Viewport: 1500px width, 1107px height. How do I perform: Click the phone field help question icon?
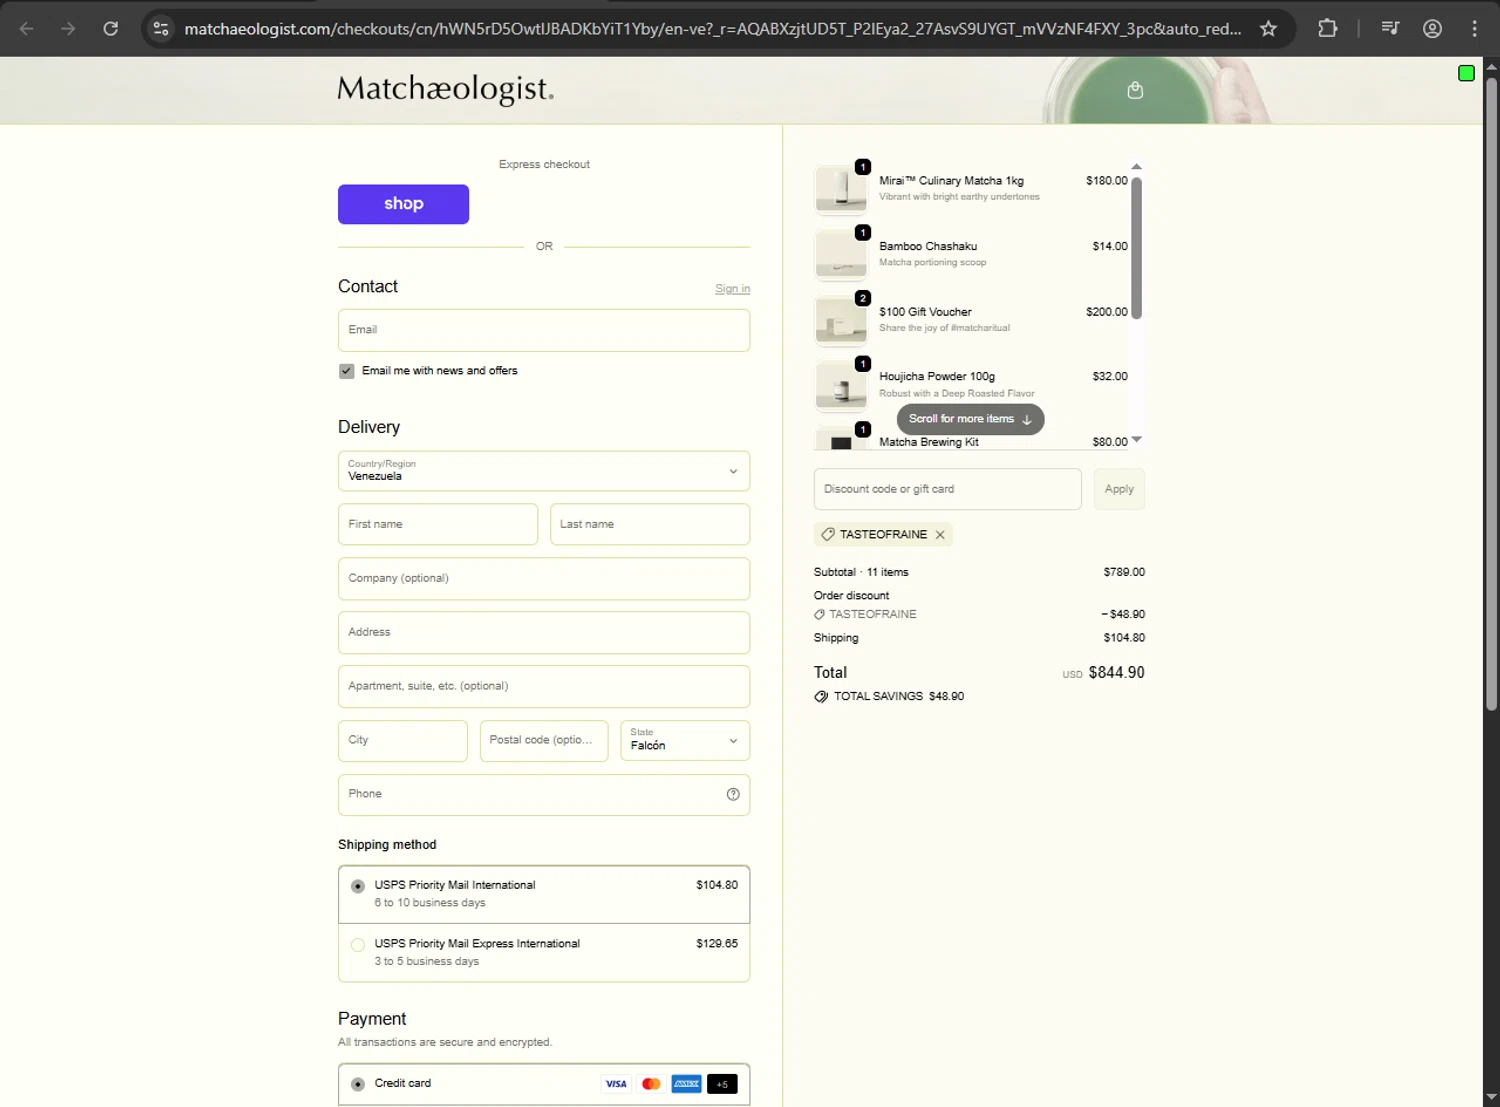pos(733,794)
